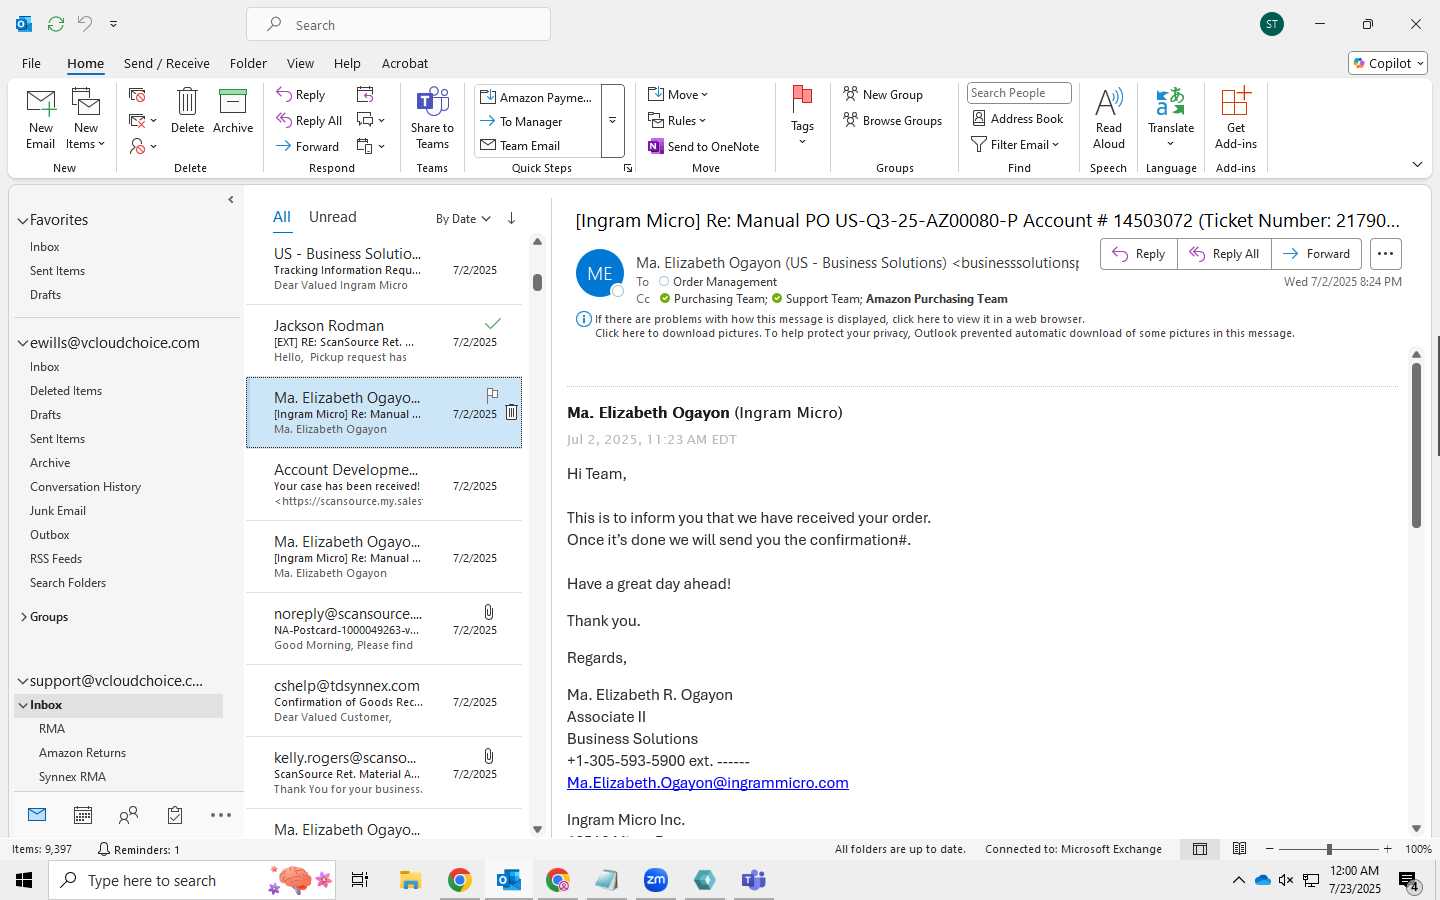Click Reply All in reading pane

point(1224,254)
